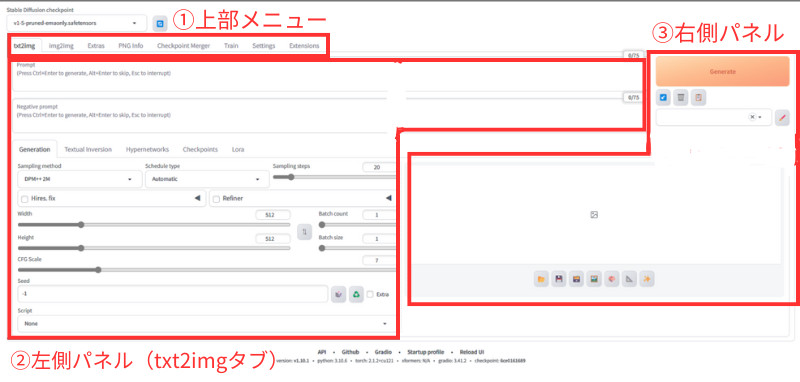Click the Generate button
The height and width of the screenshot is (382, 800).
point(722,71)
